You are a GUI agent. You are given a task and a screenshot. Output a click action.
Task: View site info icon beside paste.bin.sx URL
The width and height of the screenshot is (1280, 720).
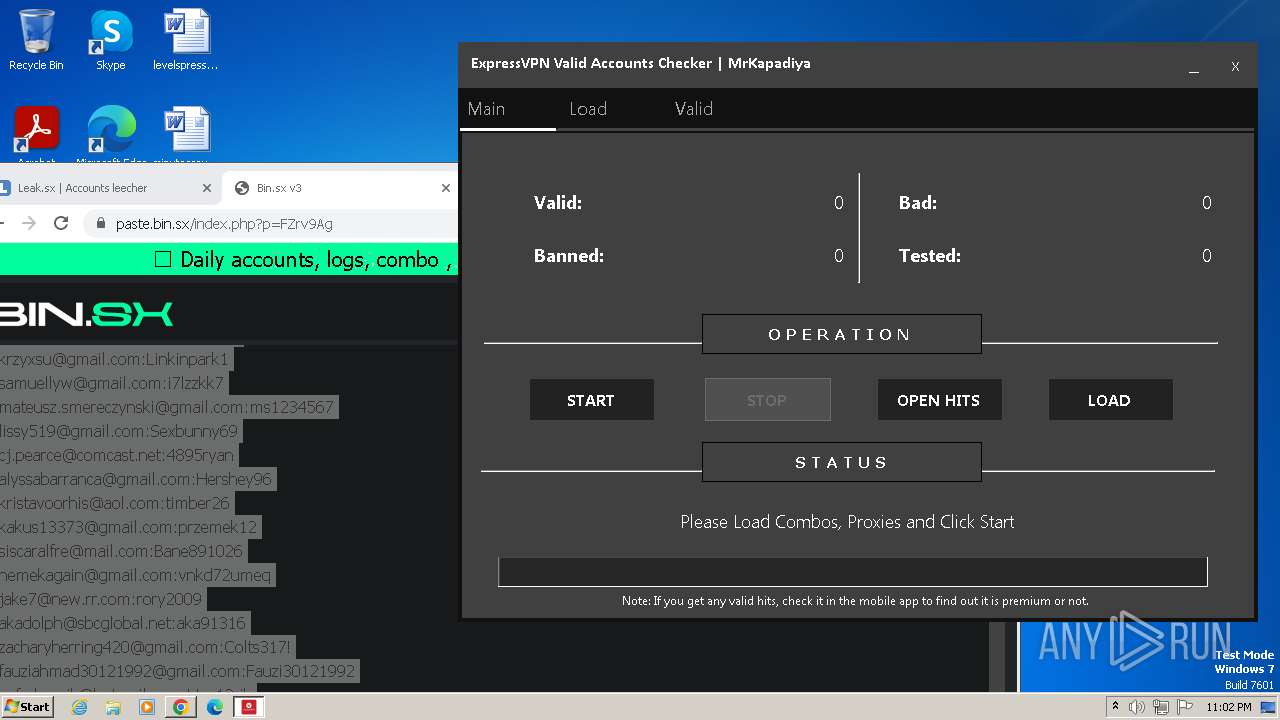click(99, 224)
